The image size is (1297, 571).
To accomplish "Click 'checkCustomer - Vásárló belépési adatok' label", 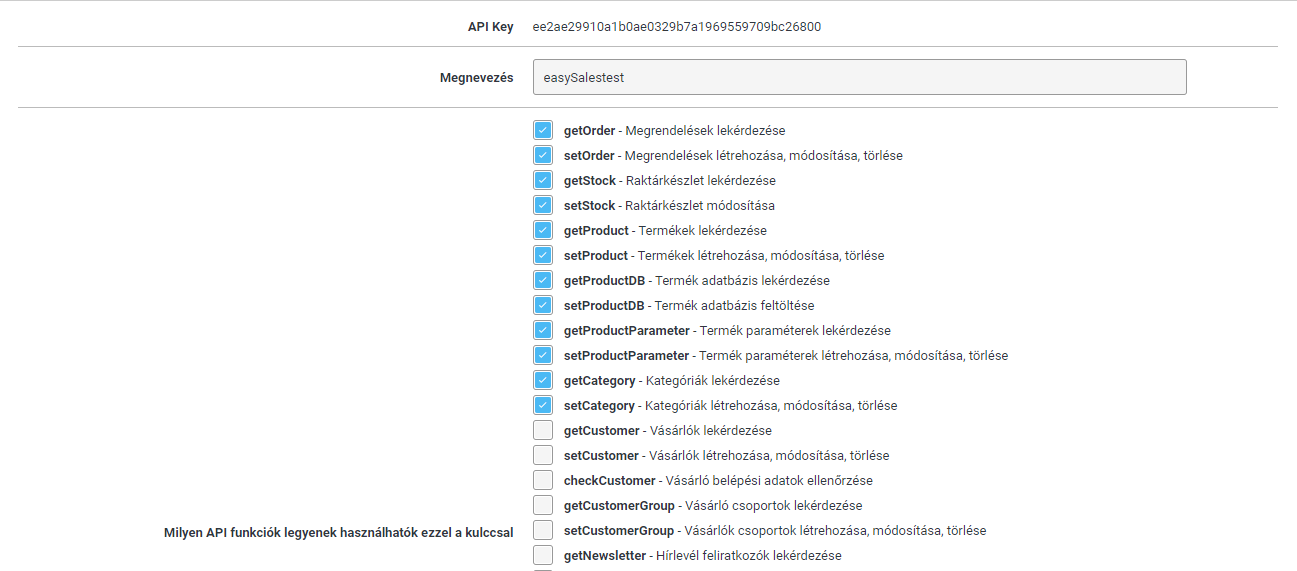I will [x=718, y=481].
